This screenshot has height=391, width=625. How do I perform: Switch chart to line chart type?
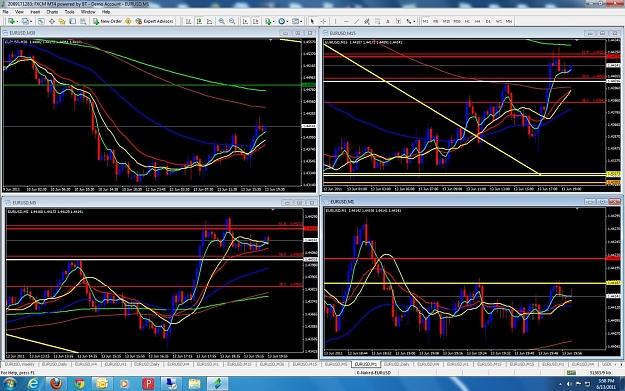(209, 21)
